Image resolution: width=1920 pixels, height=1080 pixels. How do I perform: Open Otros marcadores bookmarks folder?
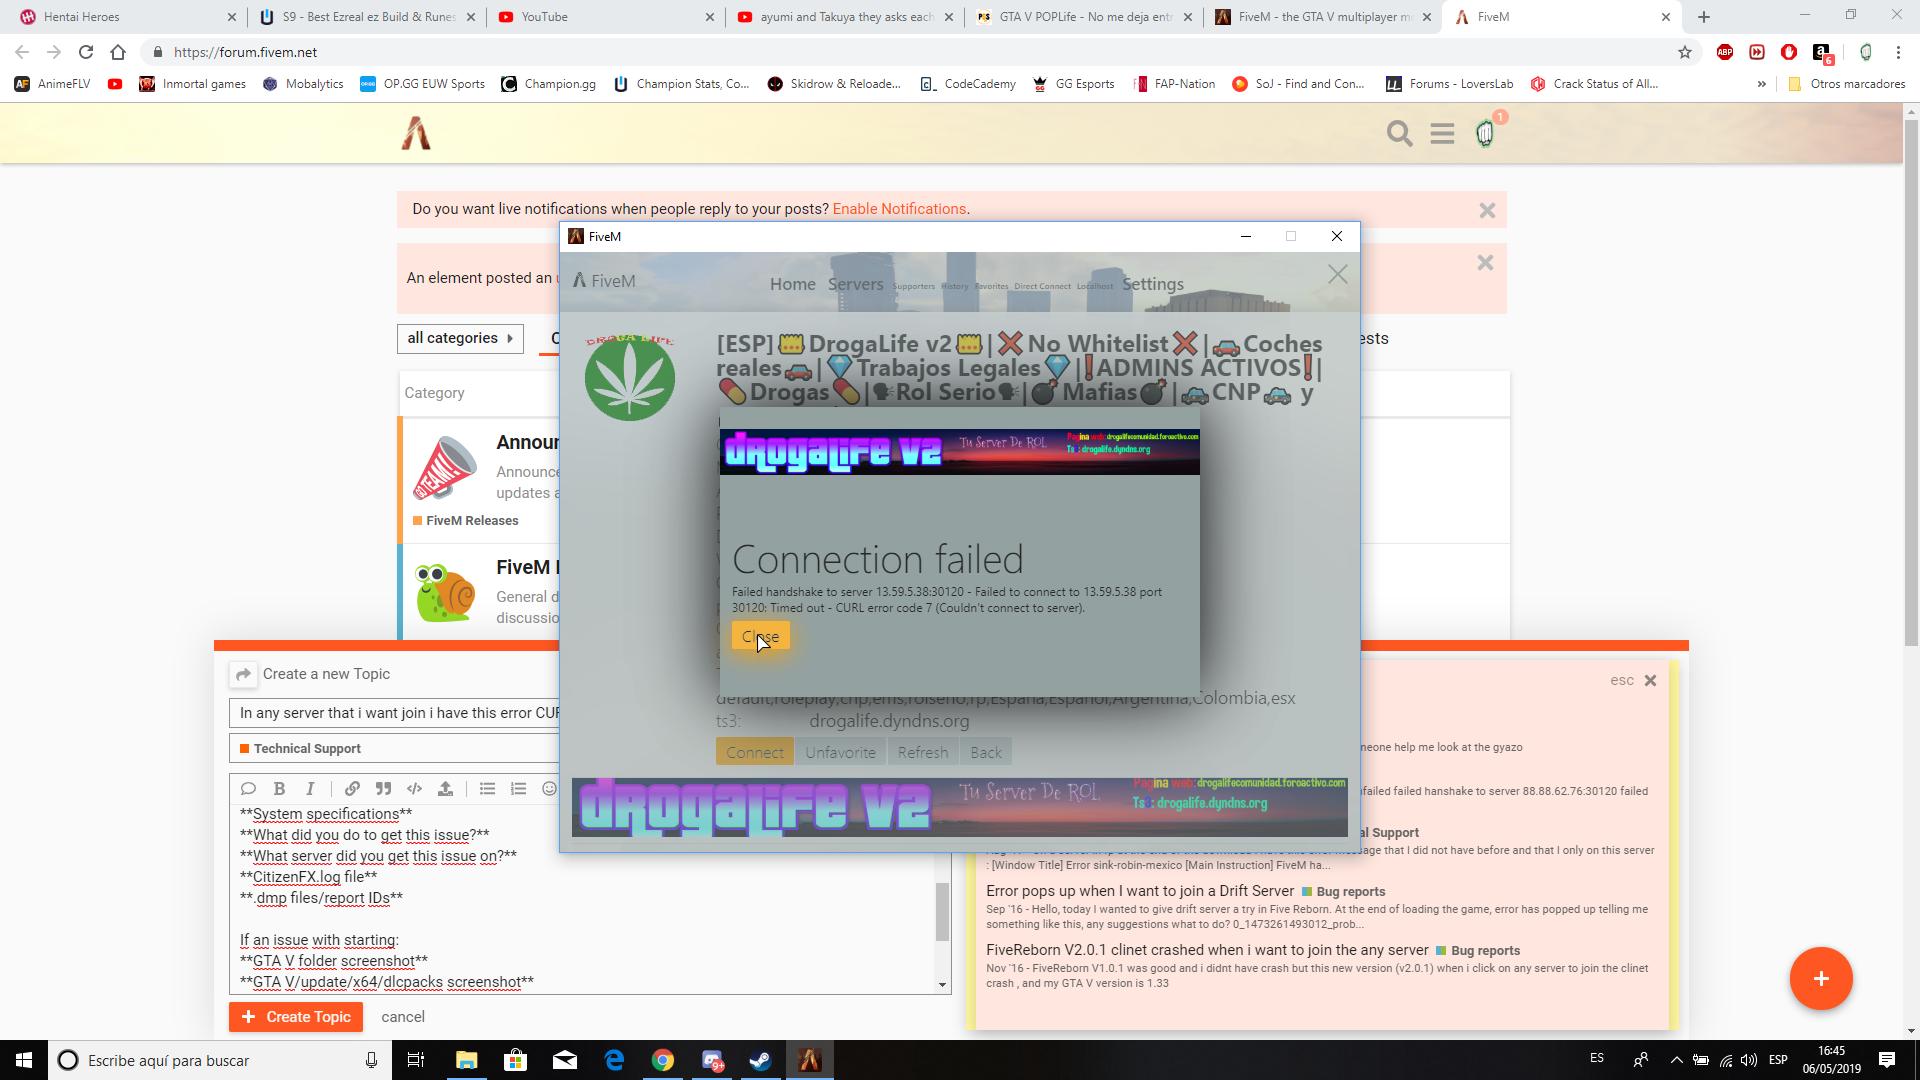(x=1846, y=84)
